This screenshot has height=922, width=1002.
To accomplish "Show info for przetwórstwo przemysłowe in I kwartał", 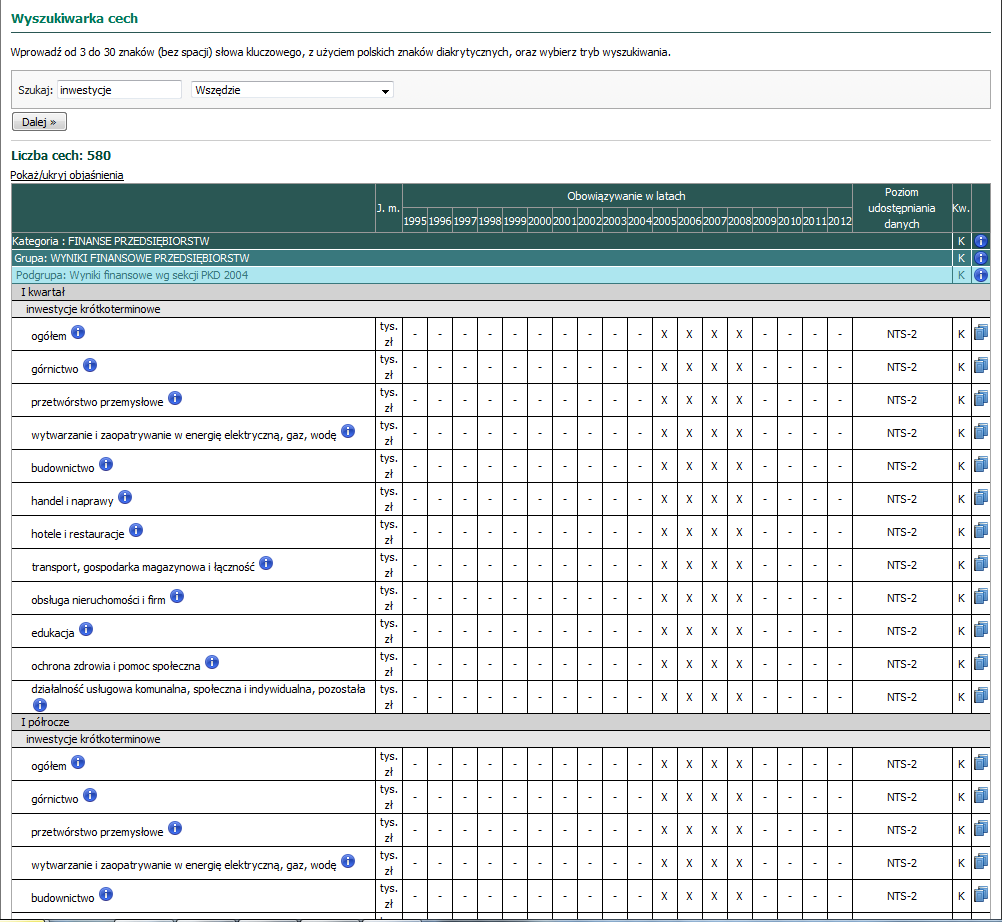I will [x=175, y=398].
